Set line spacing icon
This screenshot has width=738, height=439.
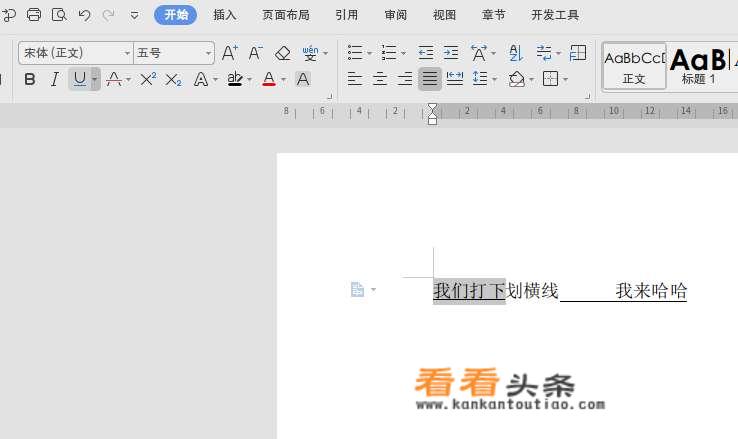point(480,79)
